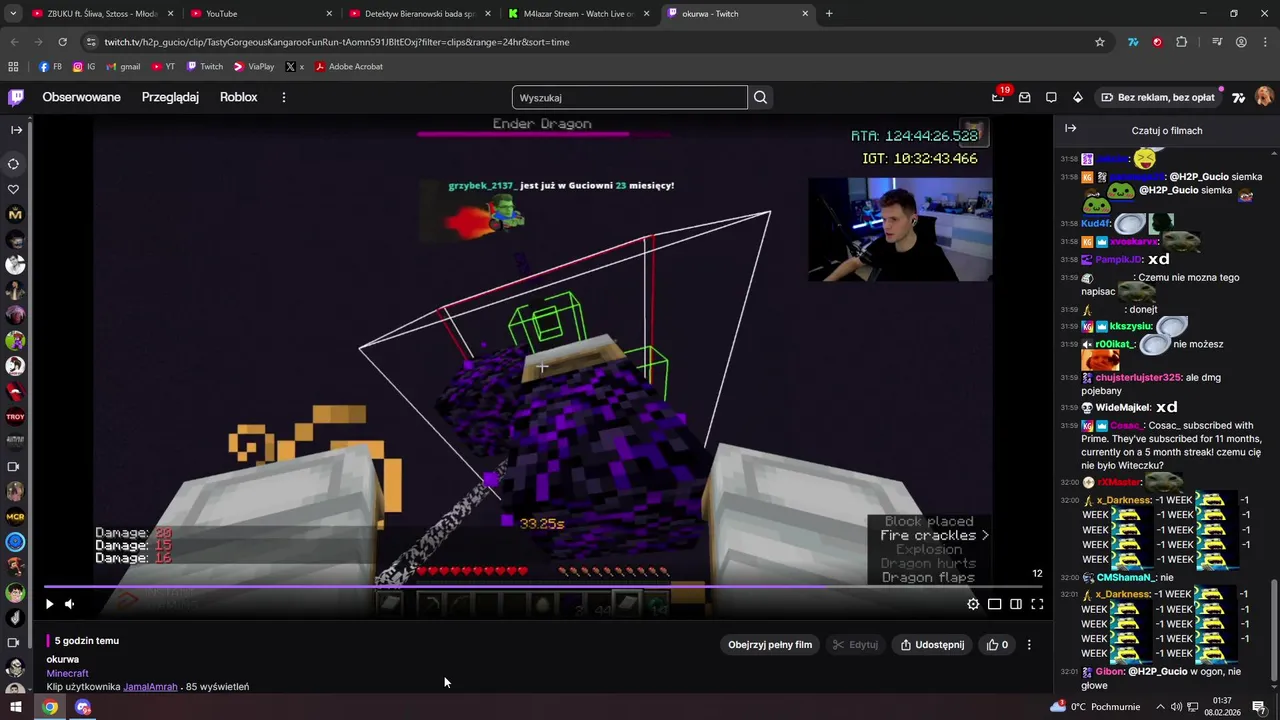Open Twitch user avatar menu
Viewport: 1280px width, 720px height.
click(x=1264, y=97)
